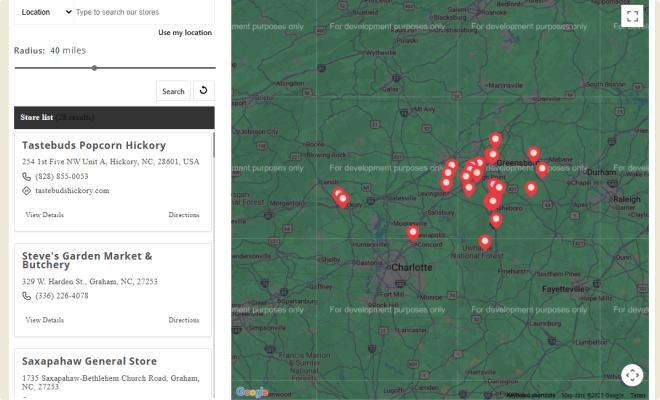View Details for Steve's Garden Market
Screen dimensions: 660x400
[x=45, y=320]
